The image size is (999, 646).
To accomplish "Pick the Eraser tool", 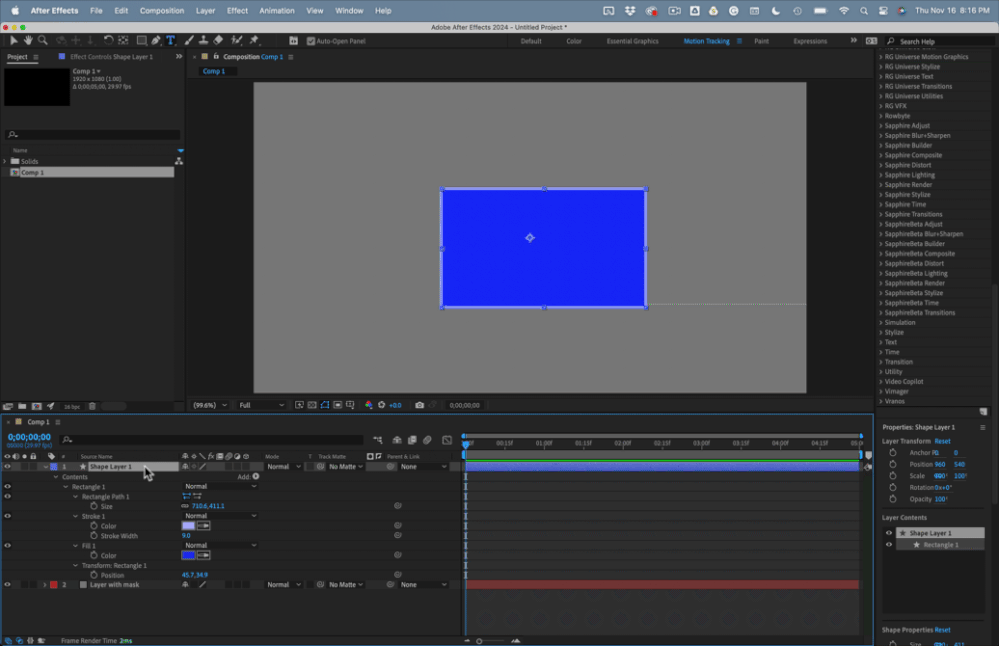I will click(x=219, y=41).
